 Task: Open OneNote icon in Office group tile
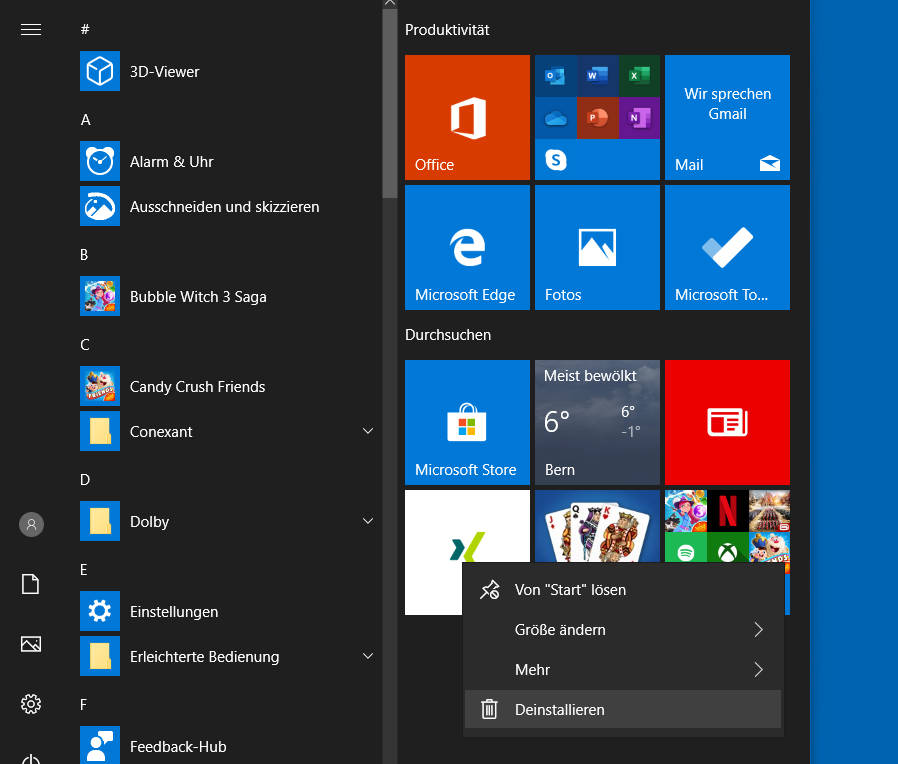(x=639, y=118)
